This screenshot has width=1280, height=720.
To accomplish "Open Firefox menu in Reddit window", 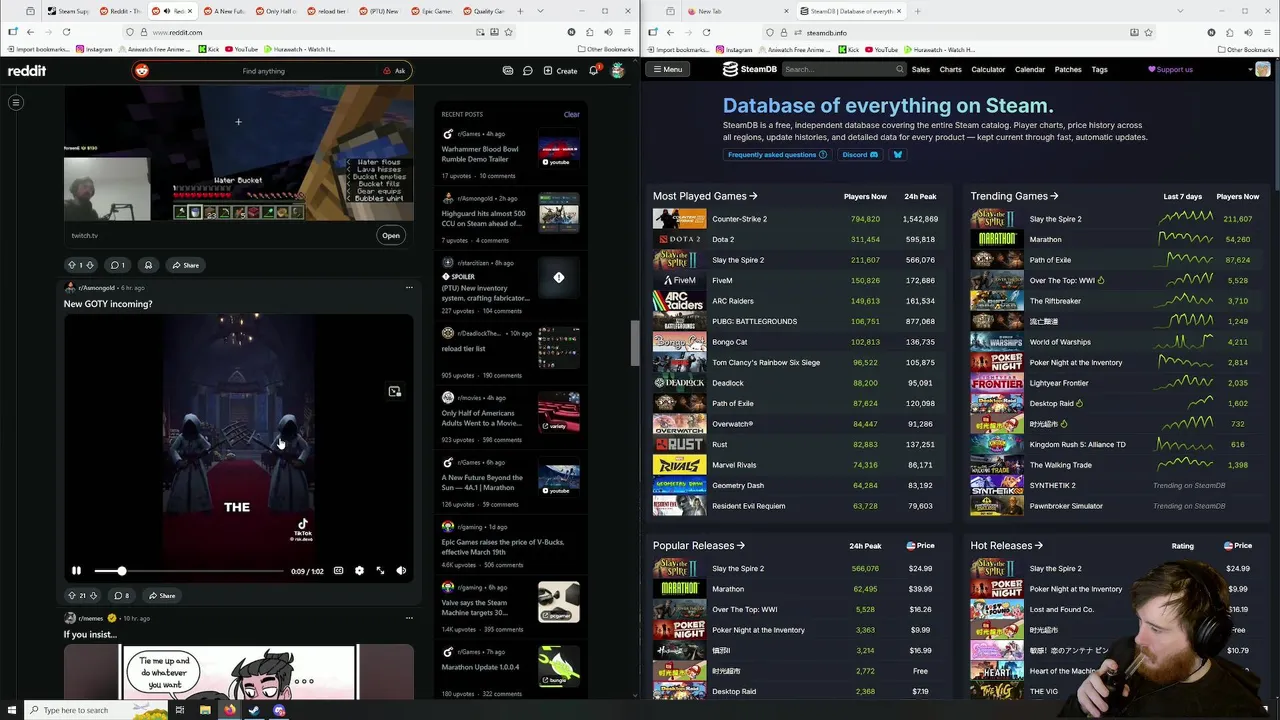I will coord(625,32).
